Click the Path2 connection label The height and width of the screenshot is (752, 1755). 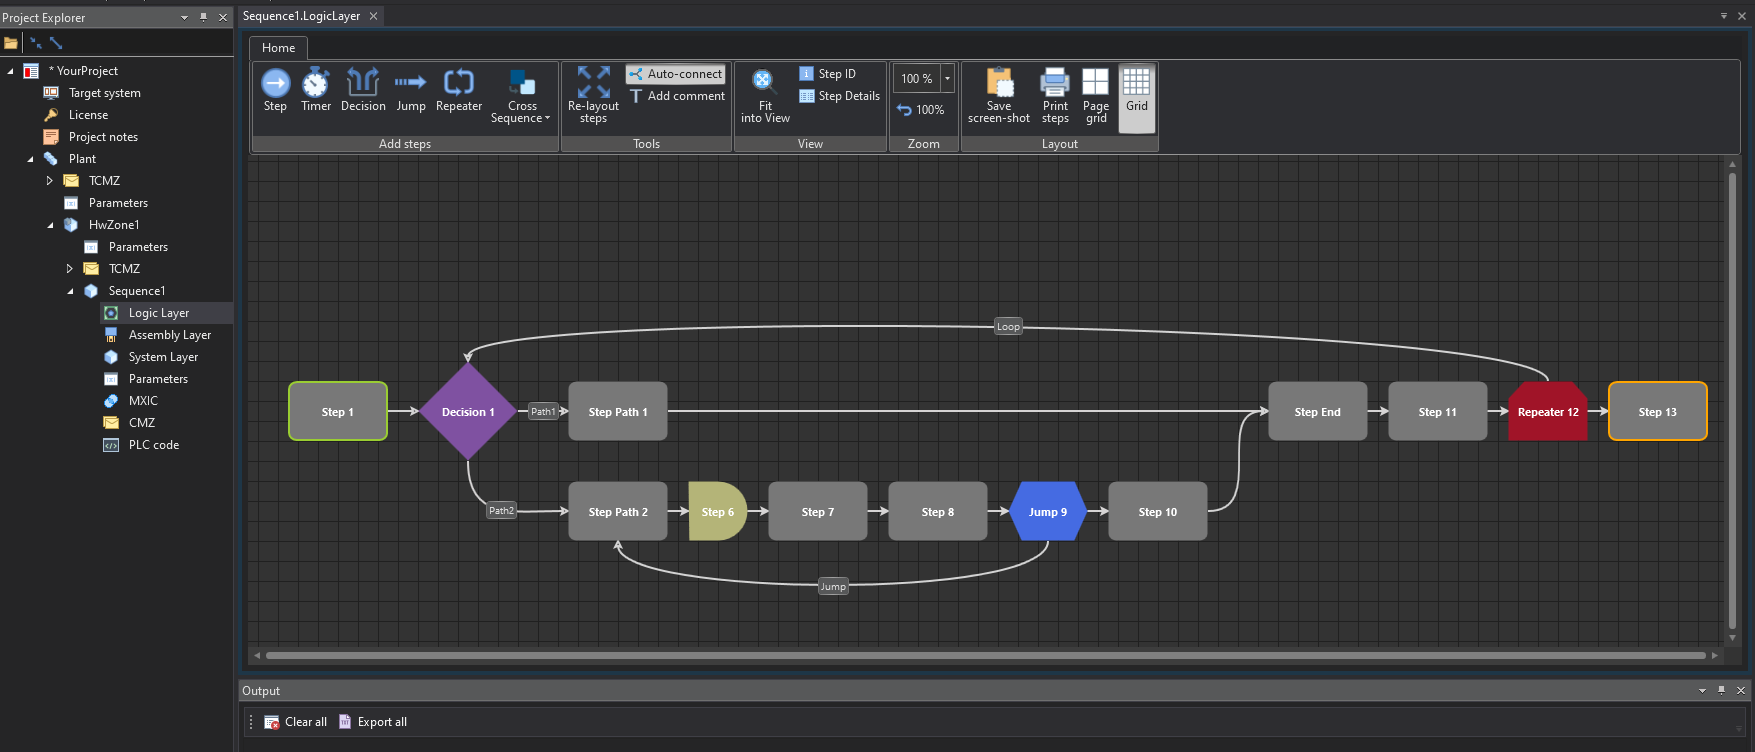point(501,510)
